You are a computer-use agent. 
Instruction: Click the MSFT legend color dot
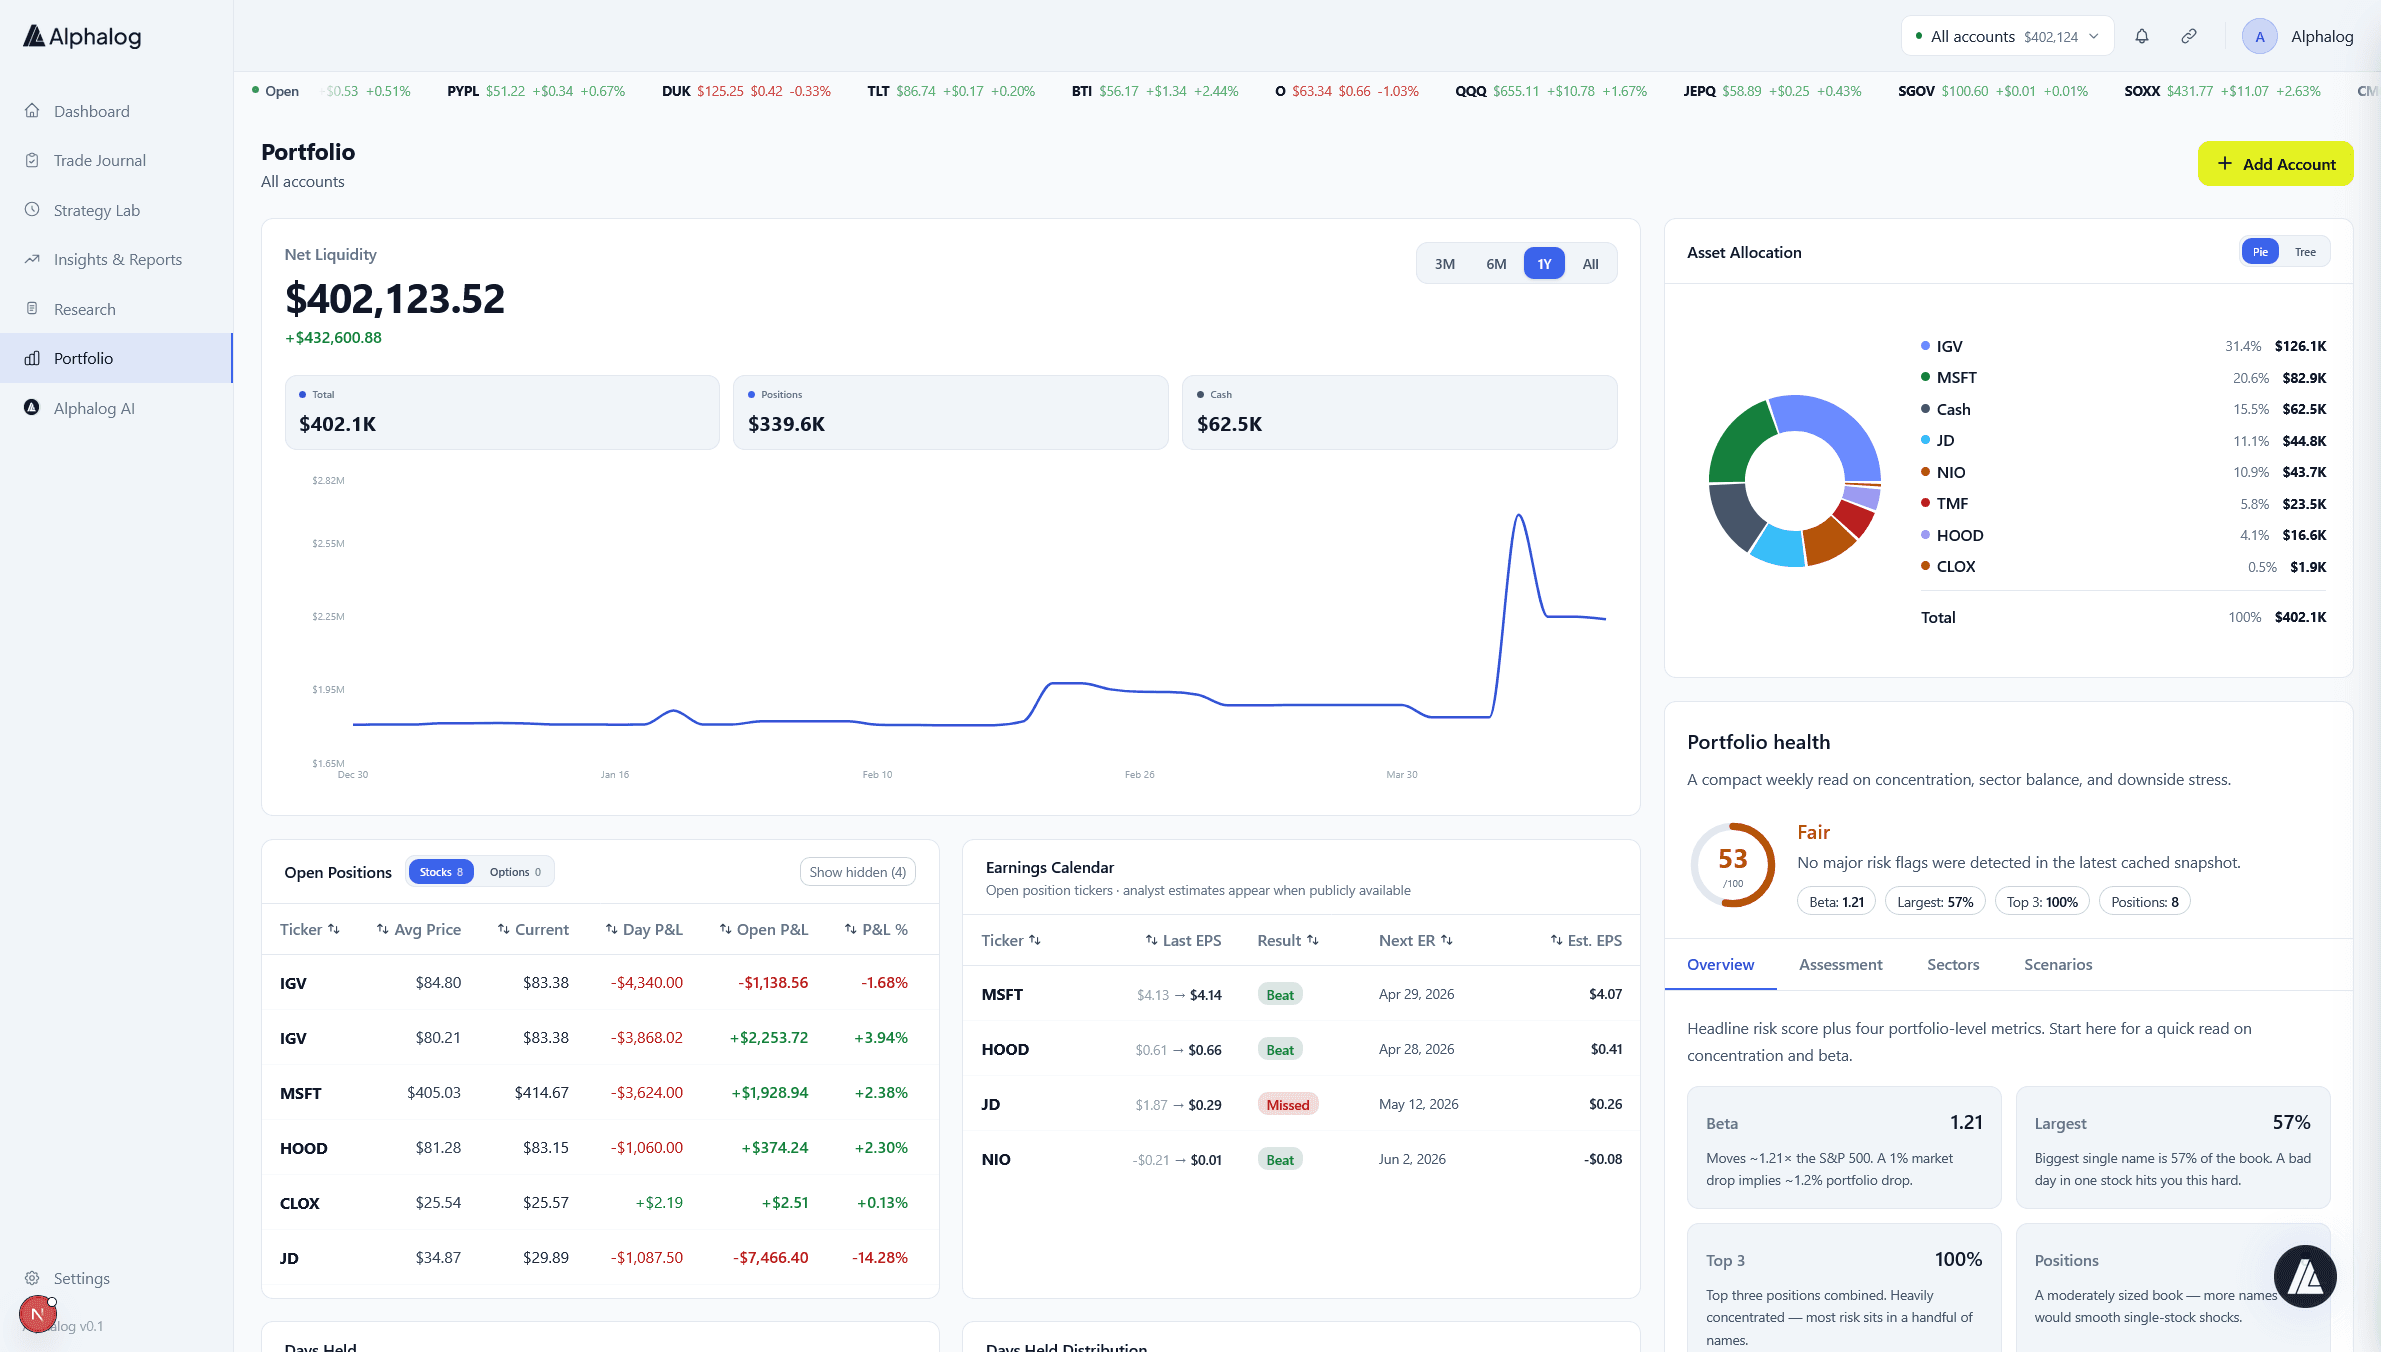coord(1925,377)
